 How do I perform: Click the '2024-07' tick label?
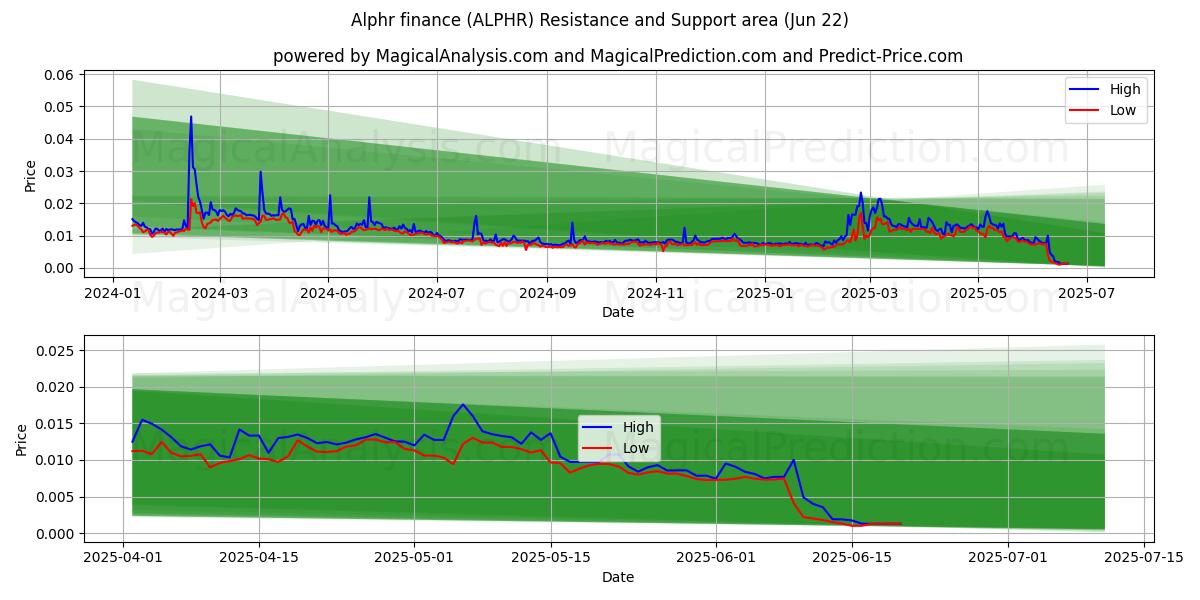437,293
